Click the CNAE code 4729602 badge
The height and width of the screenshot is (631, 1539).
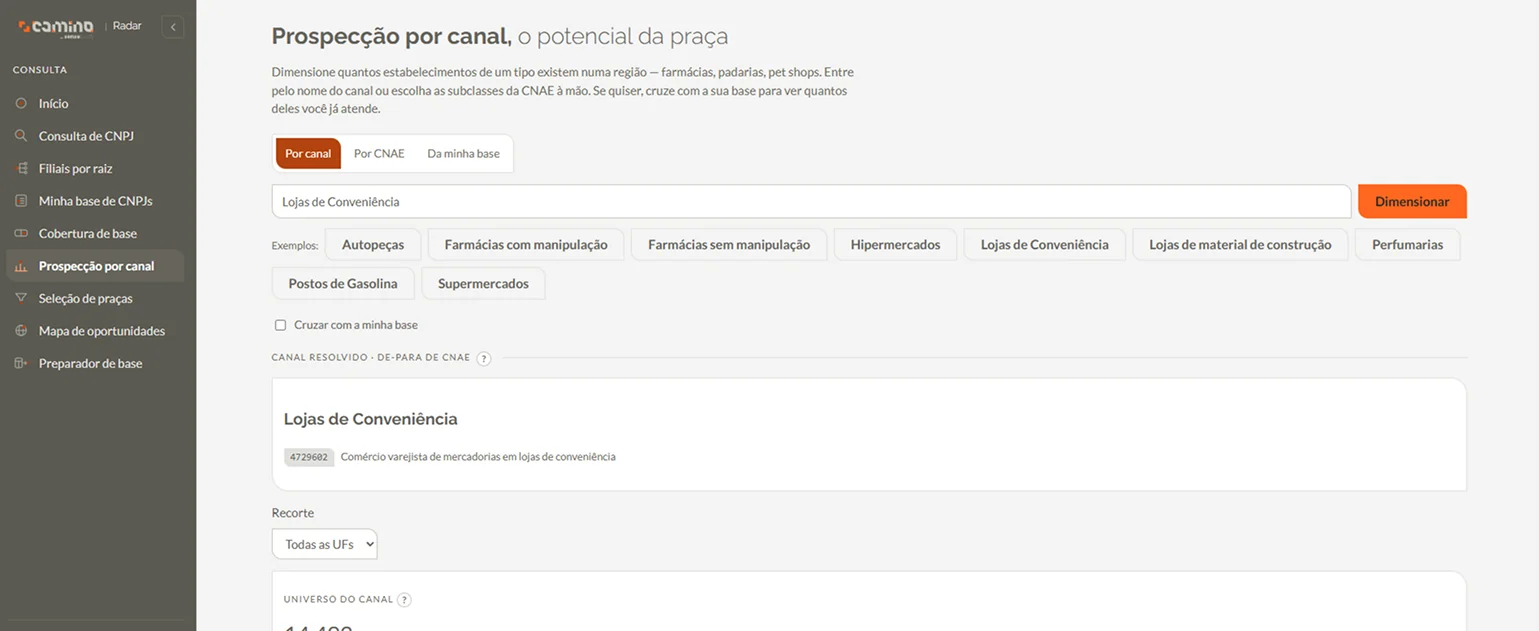tap(308, 457)
